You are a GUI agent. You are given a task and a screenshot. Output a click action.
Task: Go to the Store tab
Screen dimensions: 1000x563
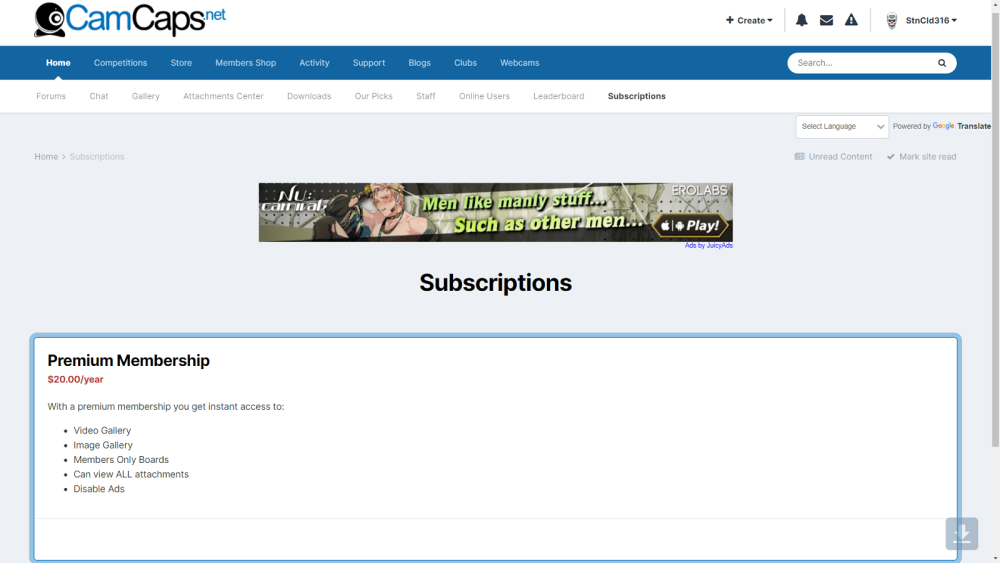tap(181, 62)
